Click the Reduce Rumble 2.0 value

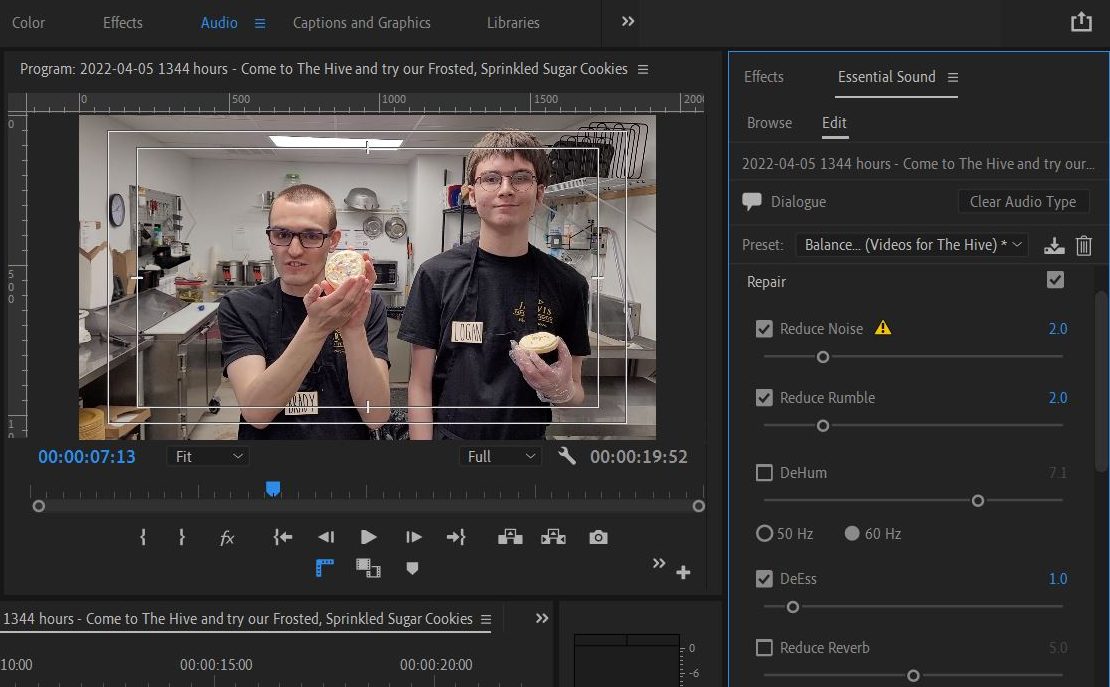pos(1058,397)
